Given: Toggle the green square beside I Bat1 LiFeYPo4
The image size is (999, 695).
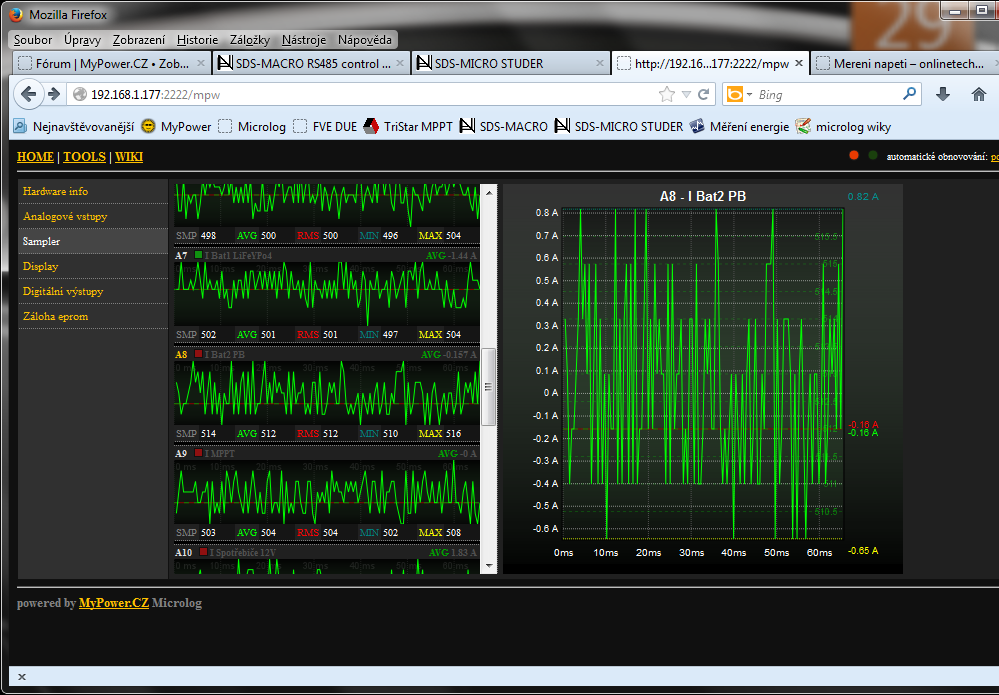Looking at the screenshot, I should coord(198,256).
